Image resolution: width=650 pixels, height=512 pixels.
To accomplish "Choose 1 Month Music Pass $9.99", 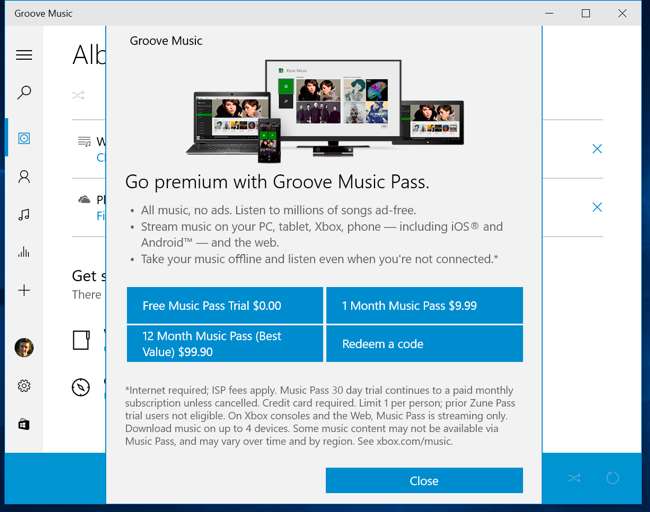I will coord(424,305).
